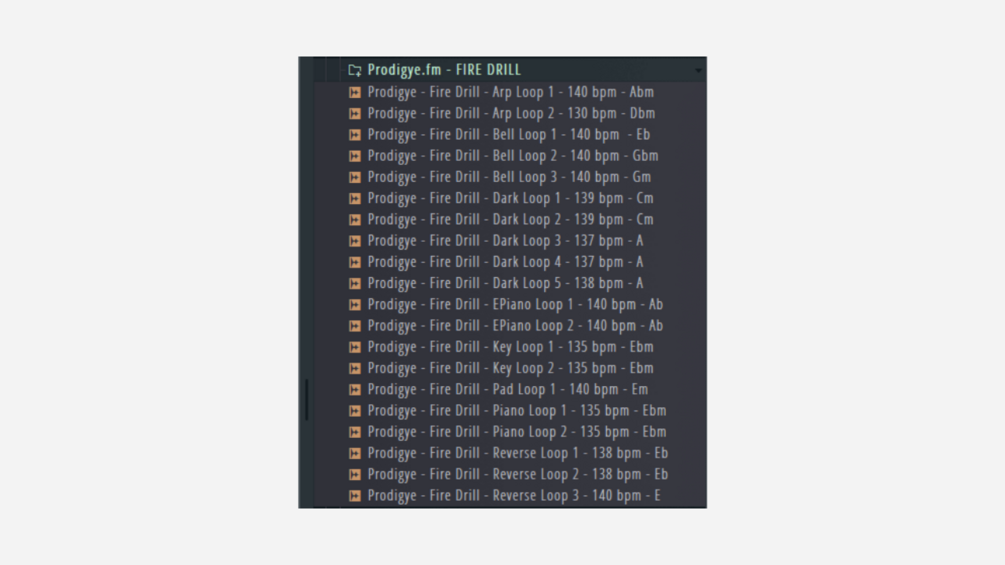Click the audio icon beside Piano Loop 1
This screenshot has height=565, width=1005.
[x=354, y=411]
